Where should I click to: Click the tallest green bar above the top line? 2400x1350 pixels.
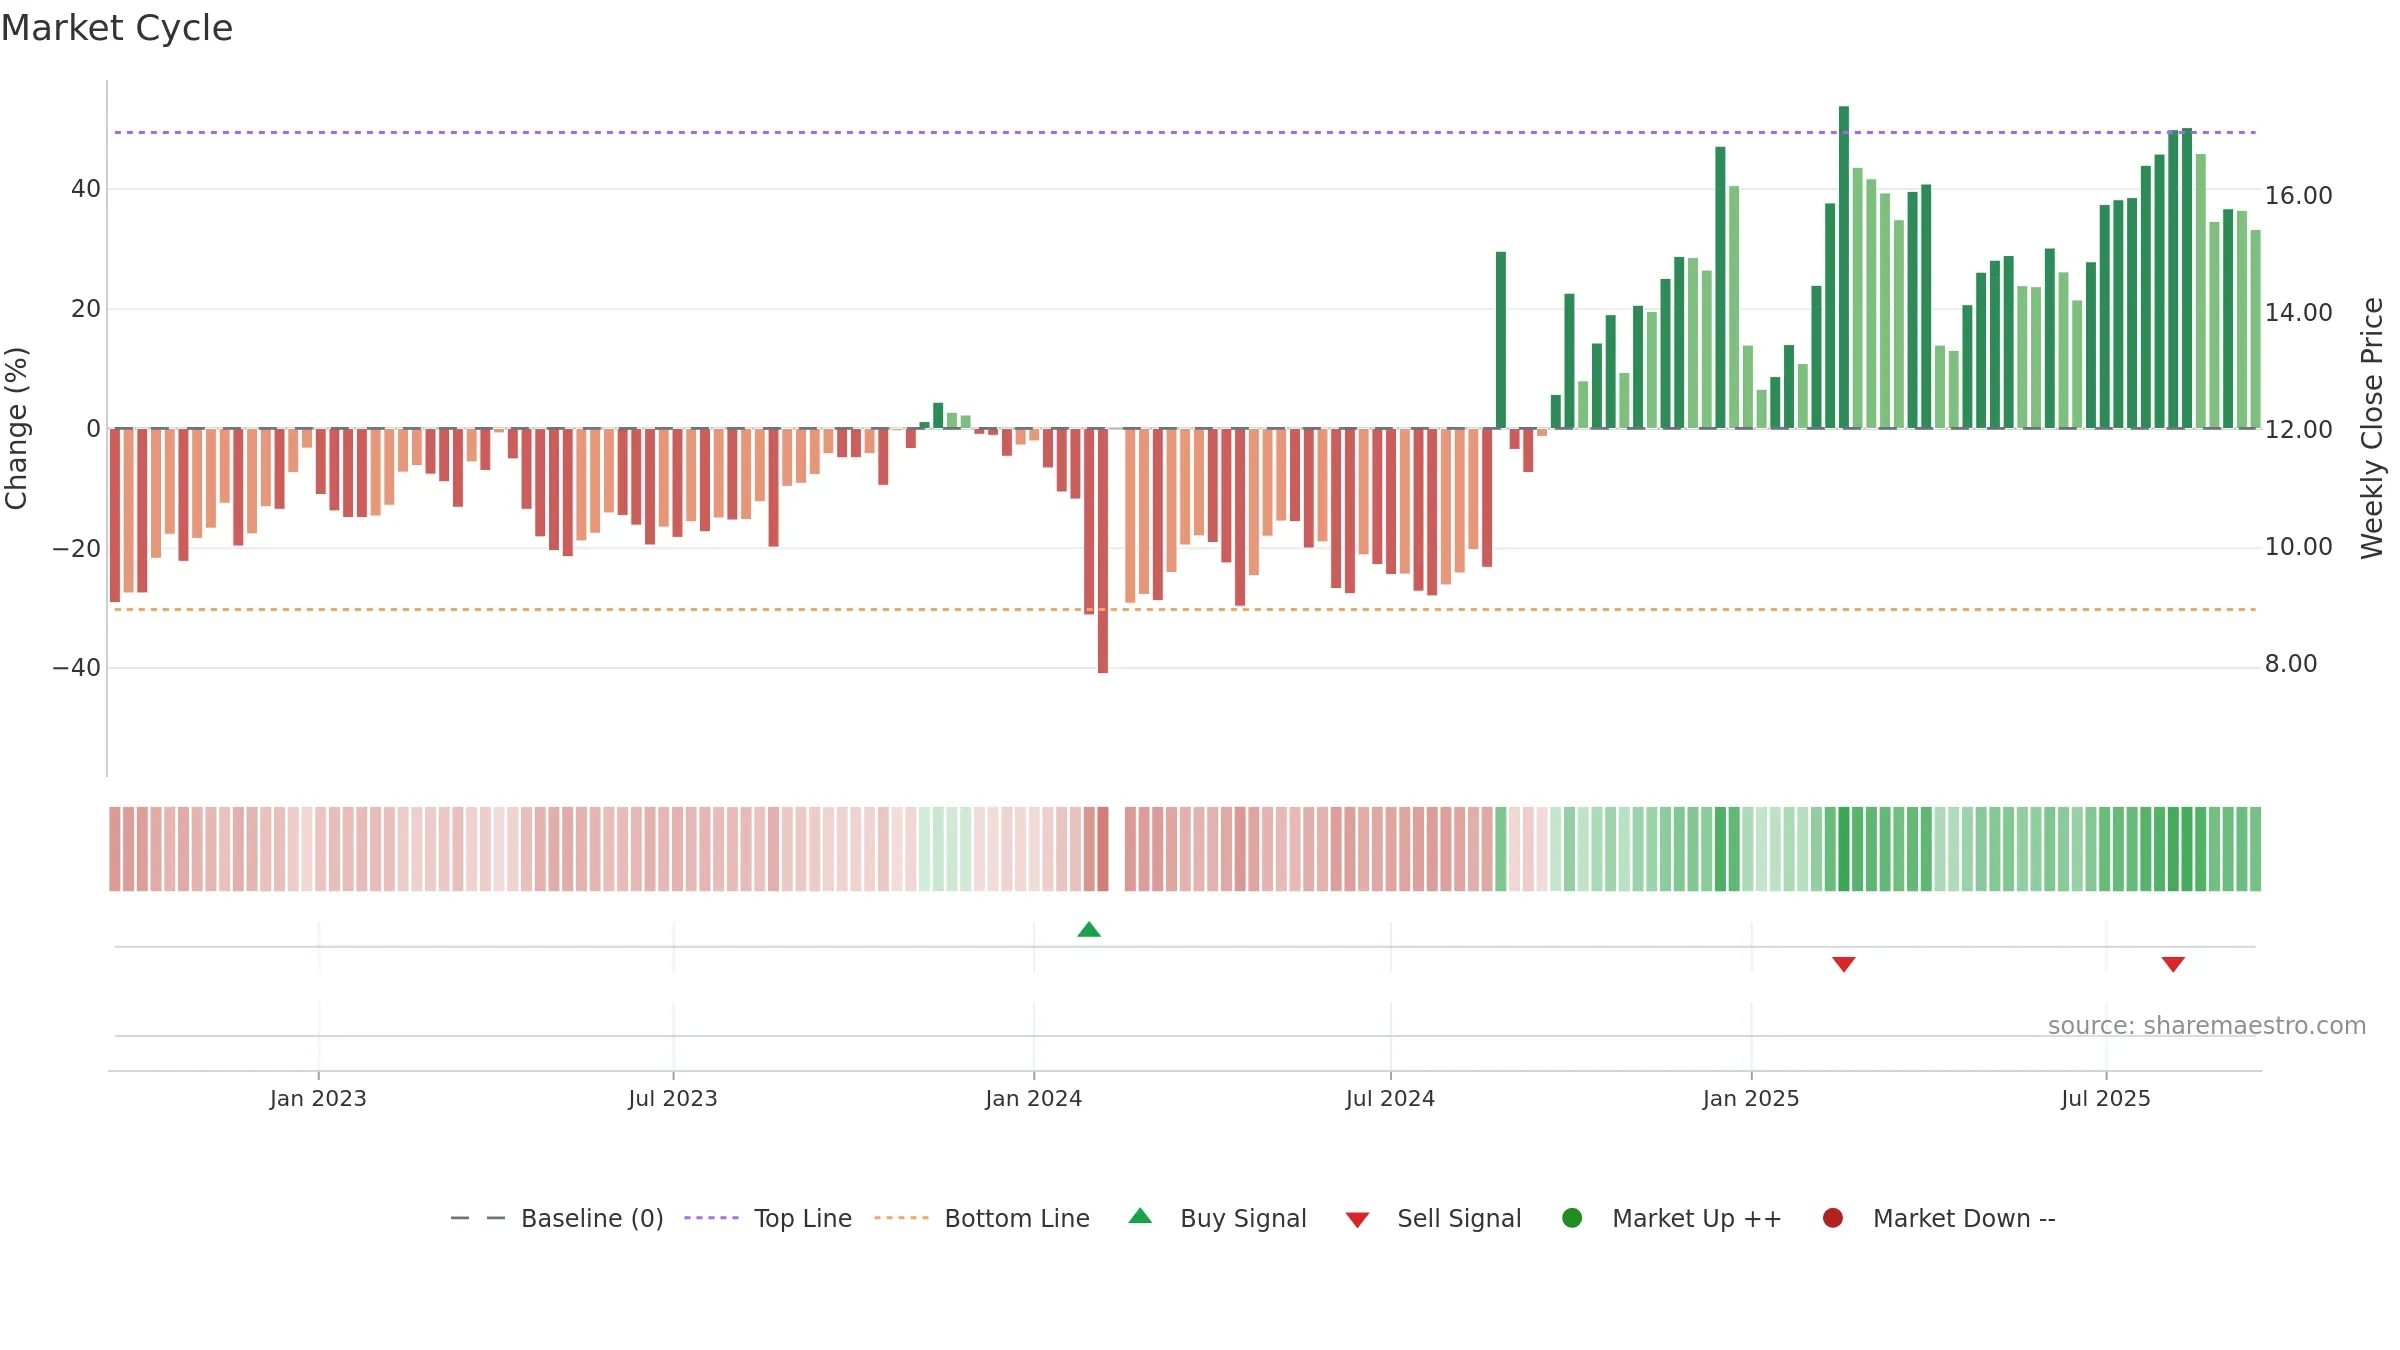click(1844, 267)
